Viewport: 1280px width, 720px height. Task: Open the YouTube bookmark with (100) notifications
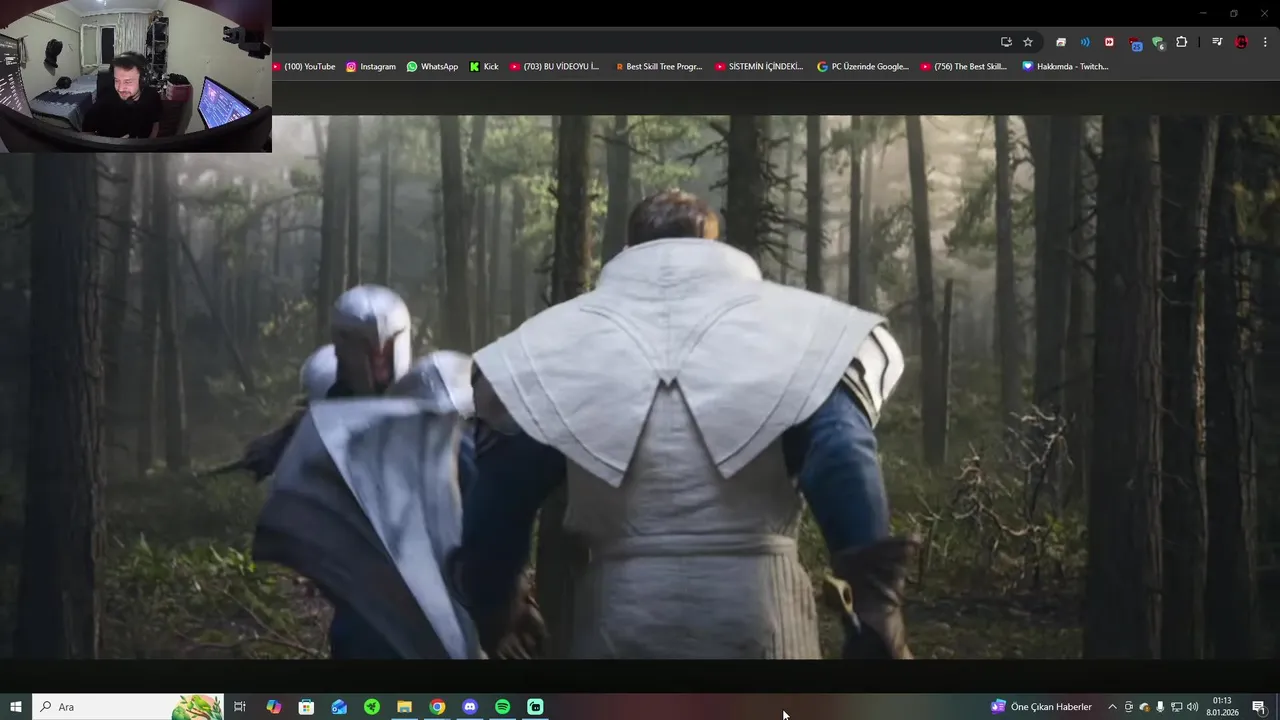[x=304, y=67]
